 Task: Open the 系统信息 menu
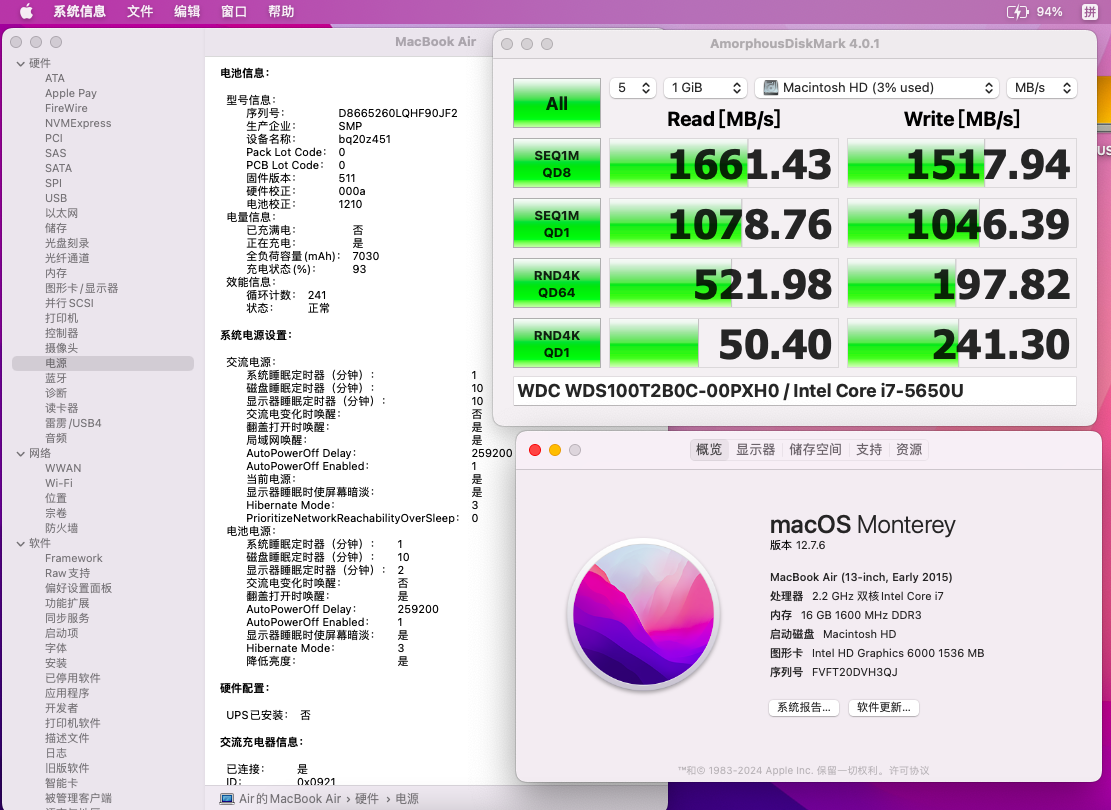pos(79,11)
